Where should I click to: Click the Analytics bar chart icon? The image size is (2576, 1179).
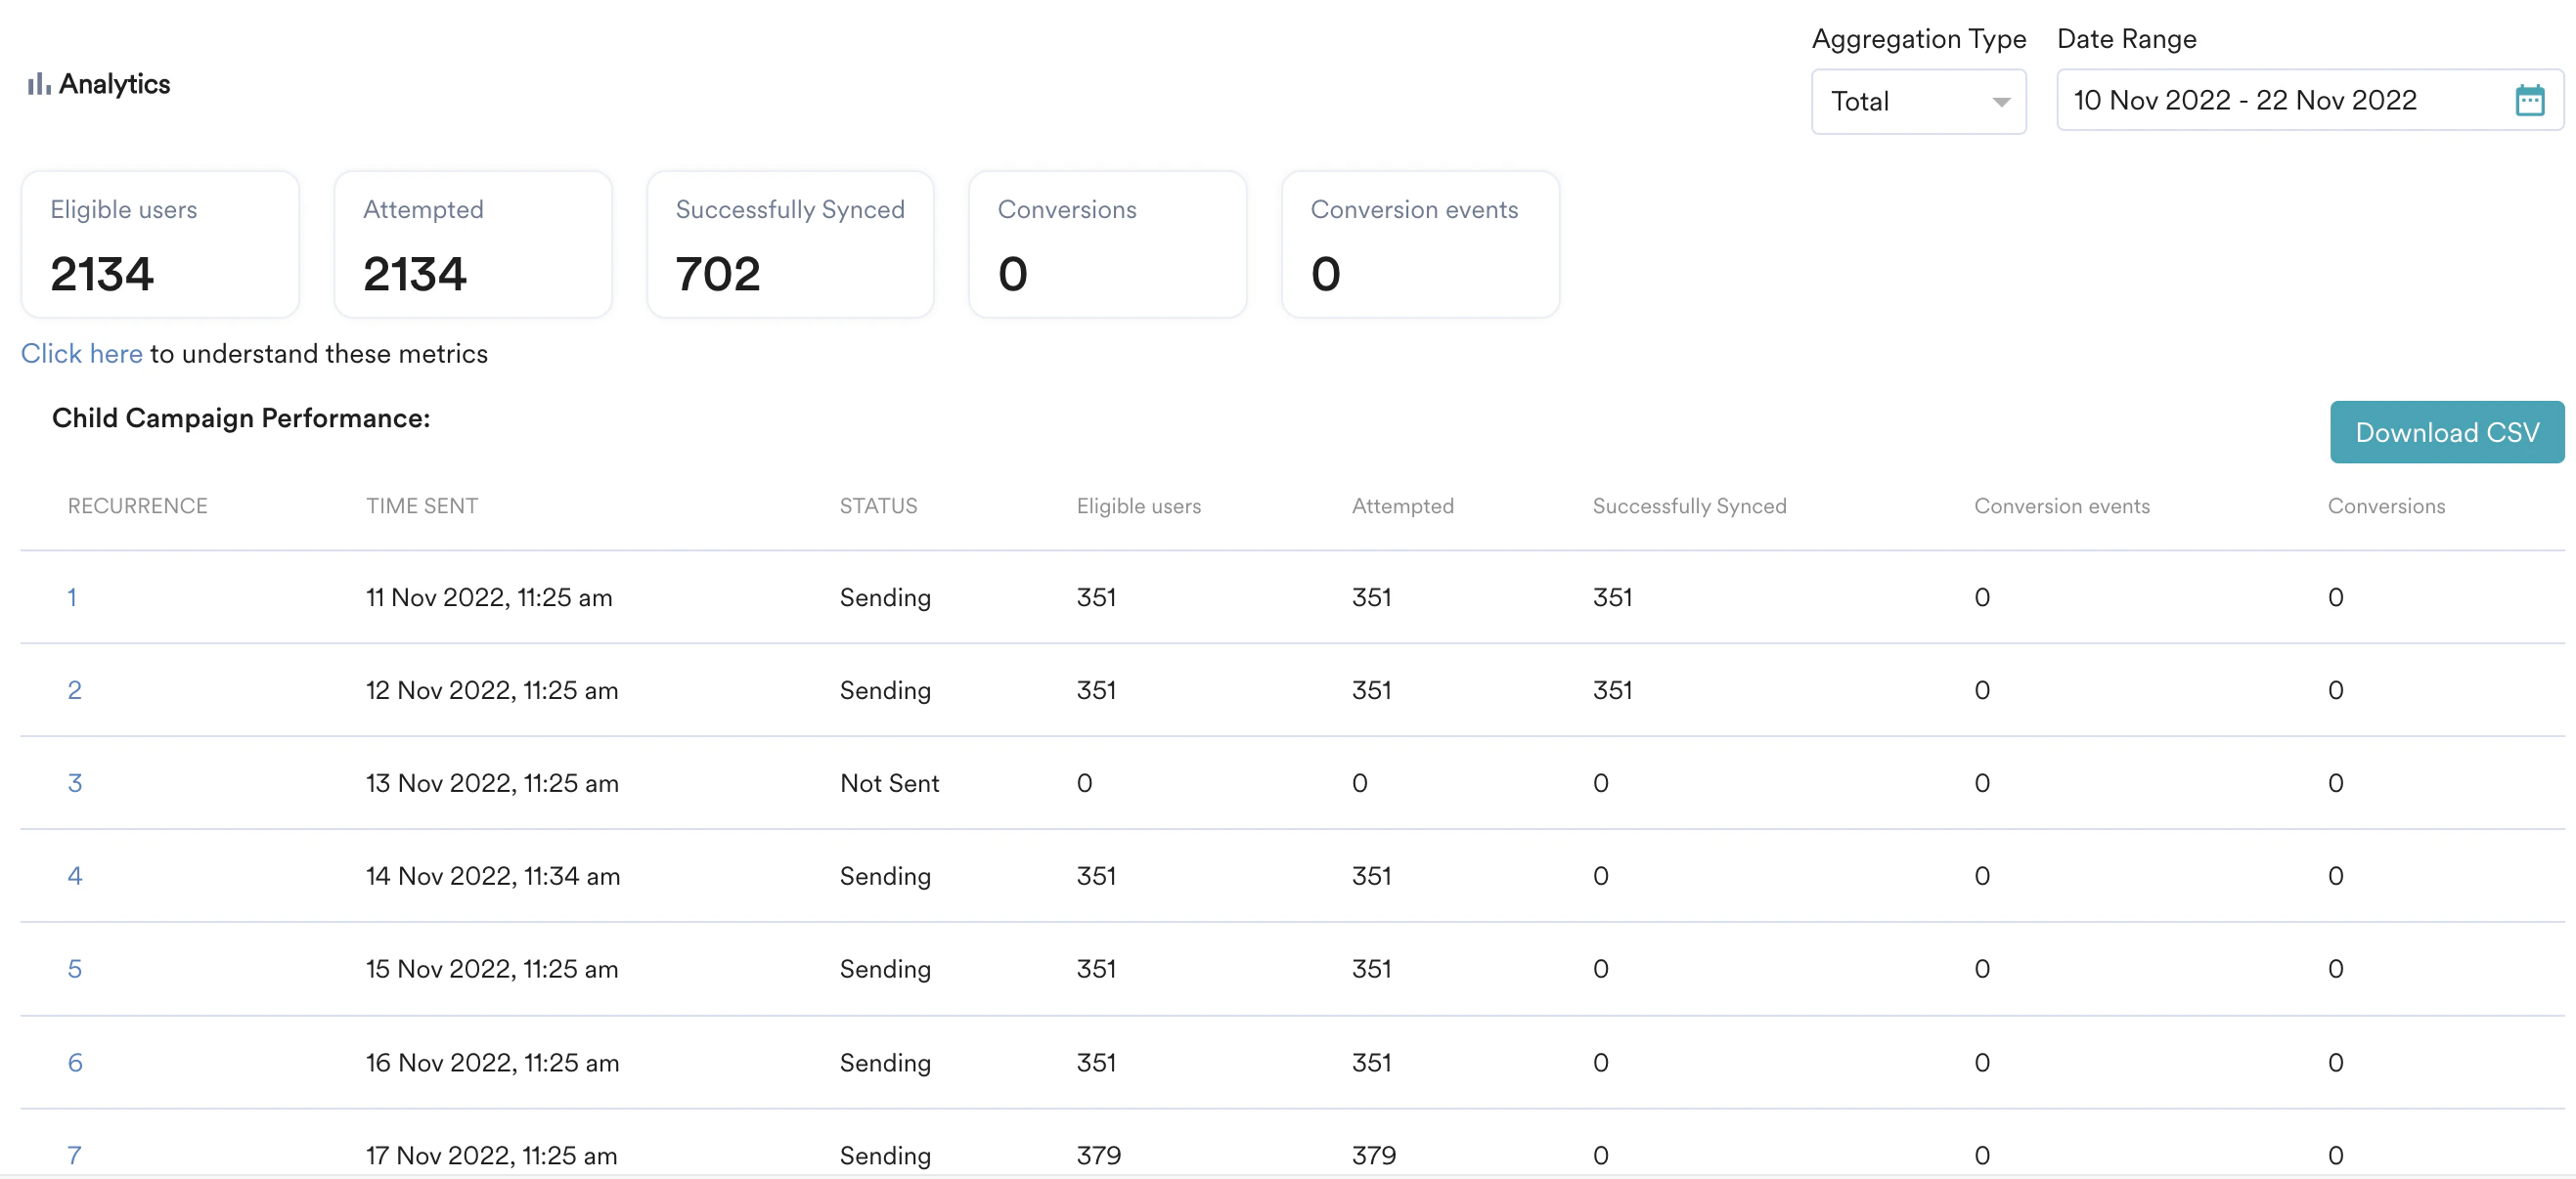(x=38, y=84)
